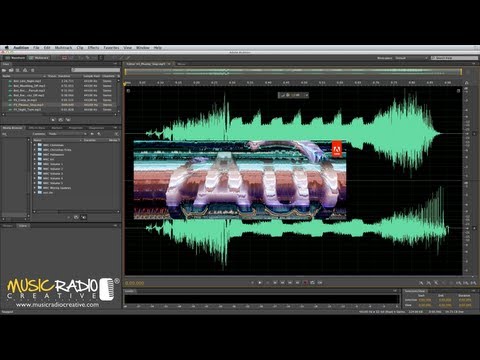Open the Workspace dropdown
Viewport: 480px width, 360px height.
click(x=411, y=58)
